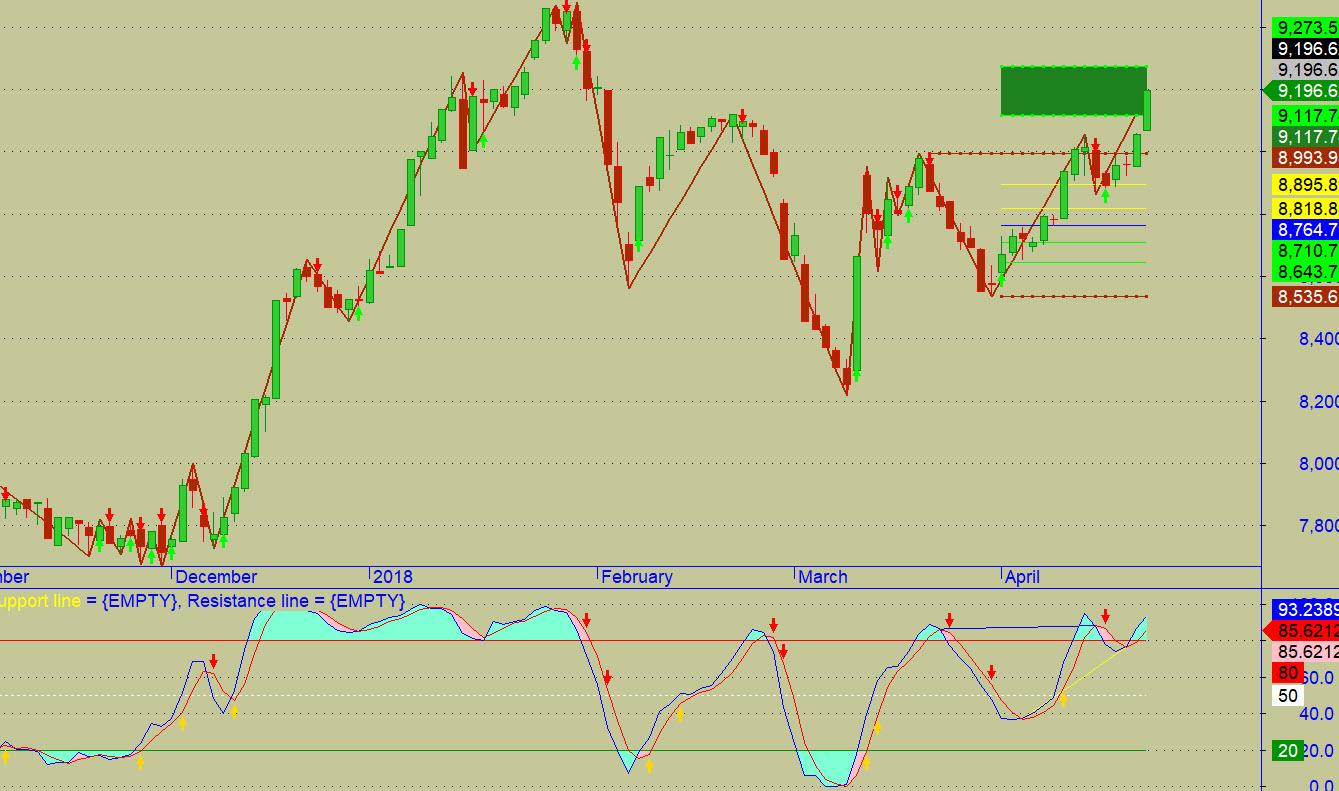Click the pink 85.6212 indicator value label

point(1305,652)
